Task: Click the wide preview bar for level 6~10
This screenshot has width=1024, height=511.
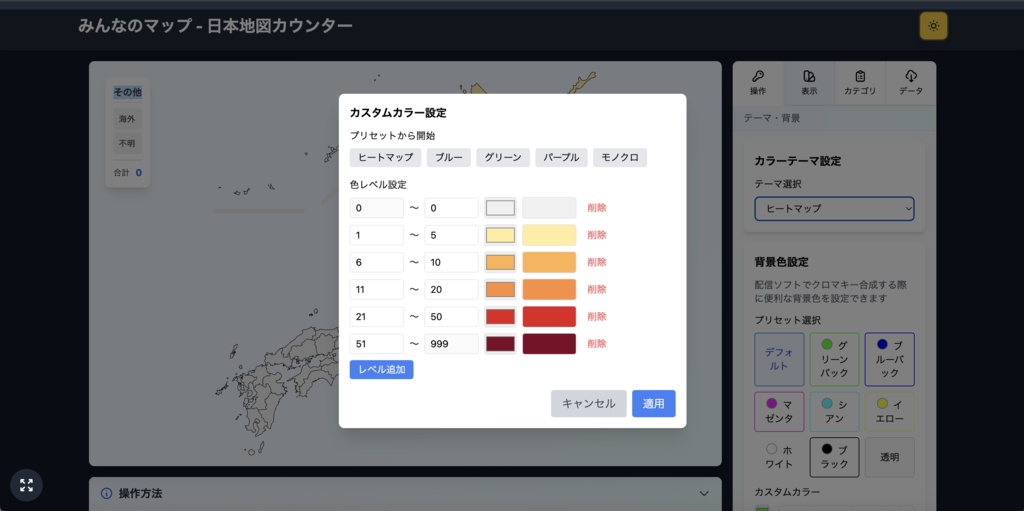Action: pyautogui.click(x=549, y=262)
